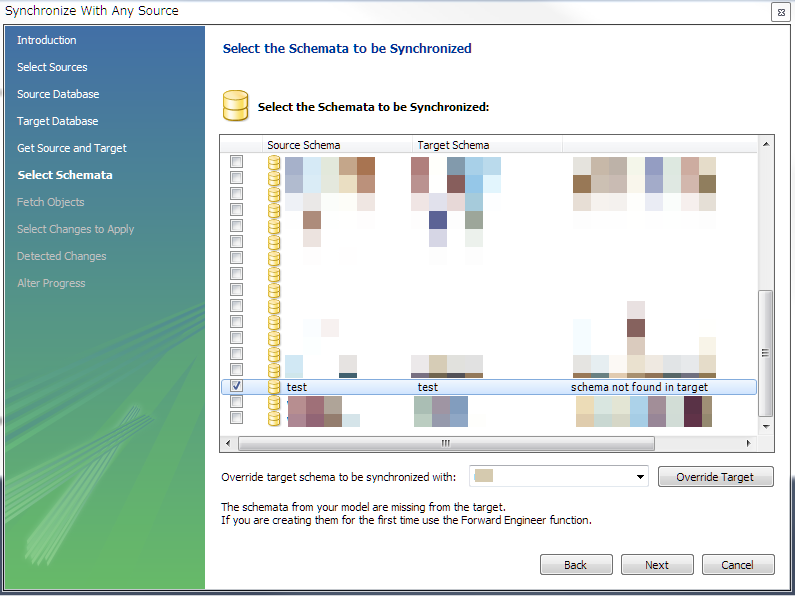Screen dimensions: 795x596
Task: Click the first row's database icon
Action: [x=274, y=162]
